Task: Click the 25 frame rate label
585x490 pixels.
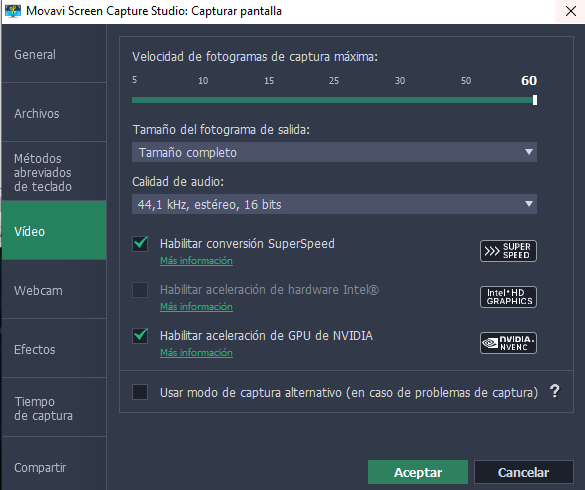Action: coord(334,81)
